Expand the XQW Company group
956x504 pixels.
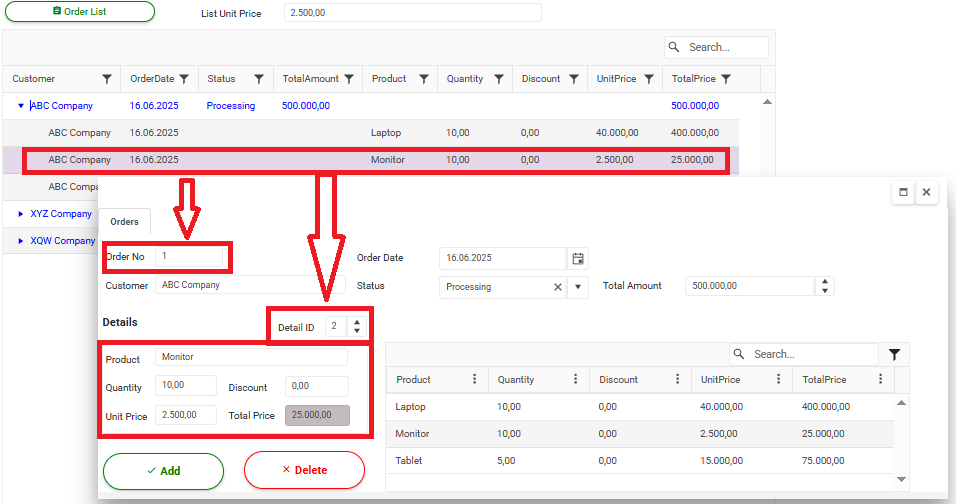click(21, 241)
